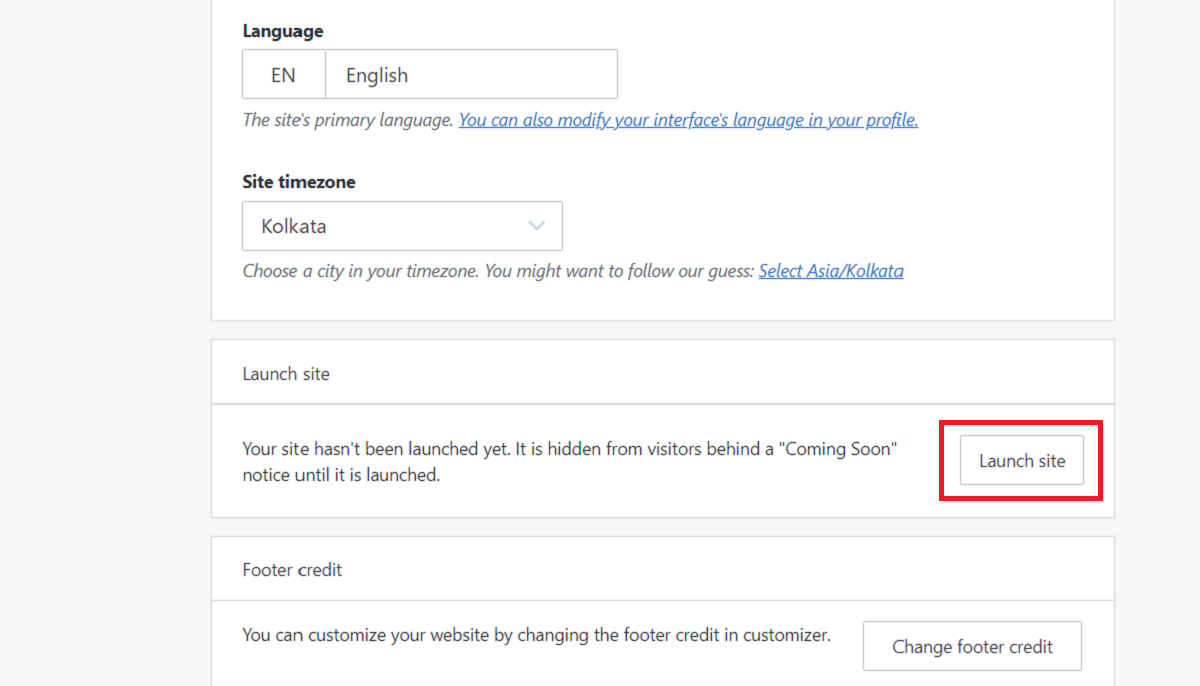The height and width of the screenshot is (686, 1200).
Task: Click the Kolkata timezone value
Action: pos(294,226)
